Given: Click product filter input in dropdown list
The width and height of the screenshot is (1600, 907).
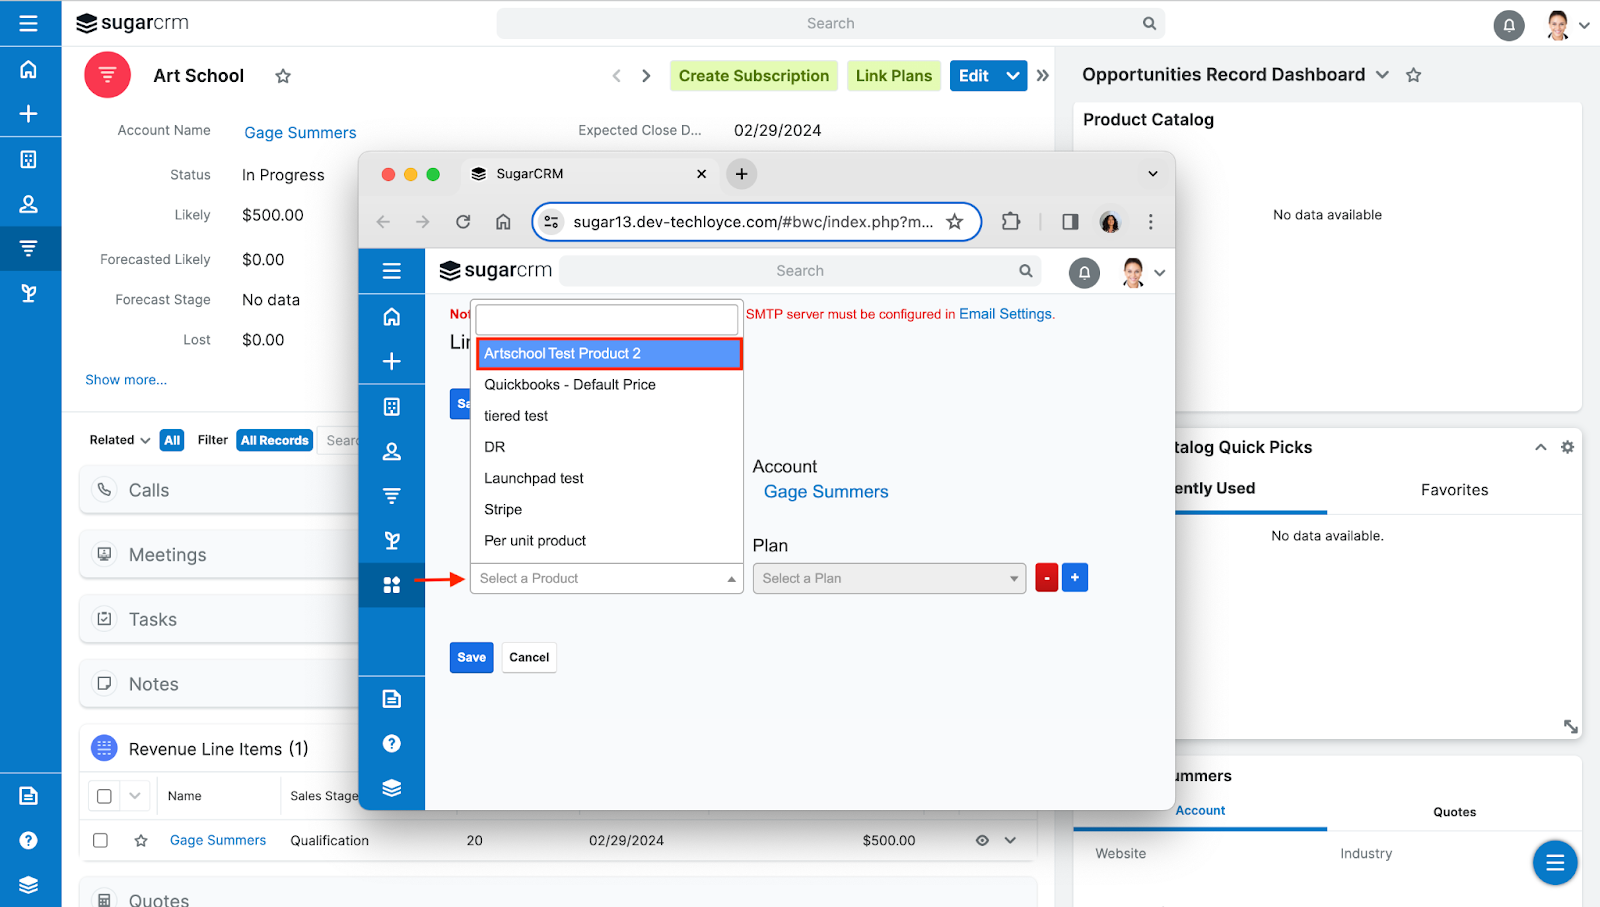Looking at the screenshot, I should (607, 320).
